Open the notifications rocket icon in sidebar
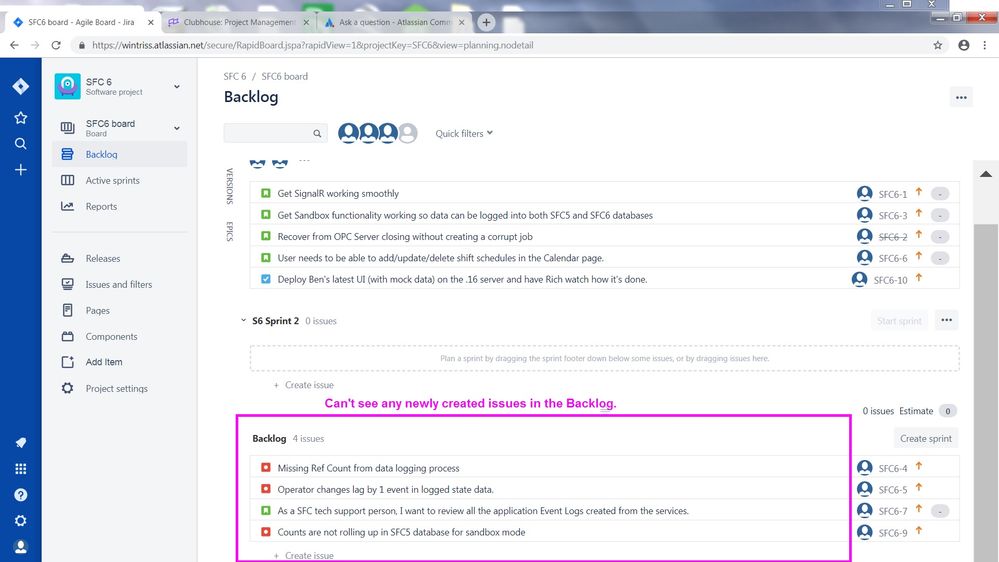 pos(20,443)
